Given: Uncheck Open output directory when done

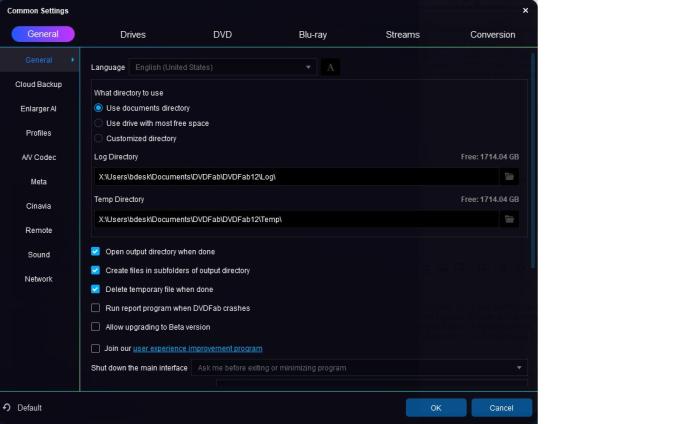Looking at the screenshot, I should coord(96,251).
